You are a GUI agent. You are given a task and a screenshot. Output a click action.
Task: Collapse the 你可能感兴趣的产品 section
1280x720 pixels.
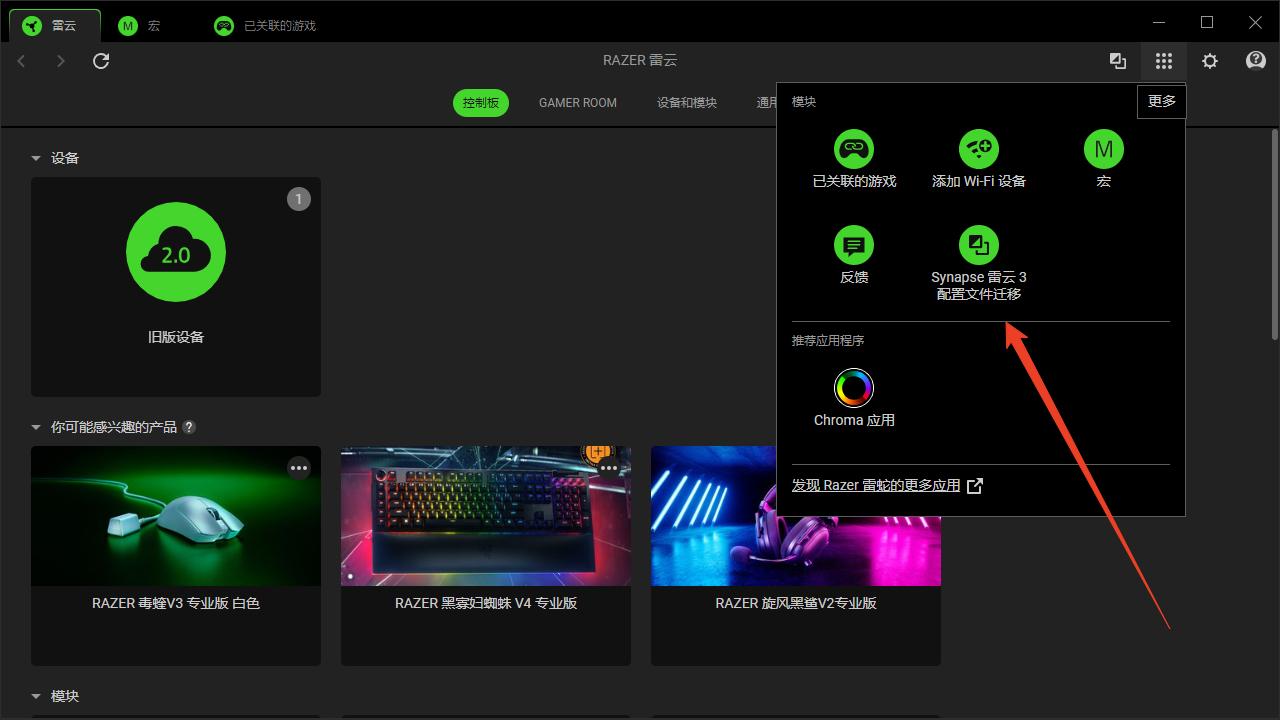36,427
